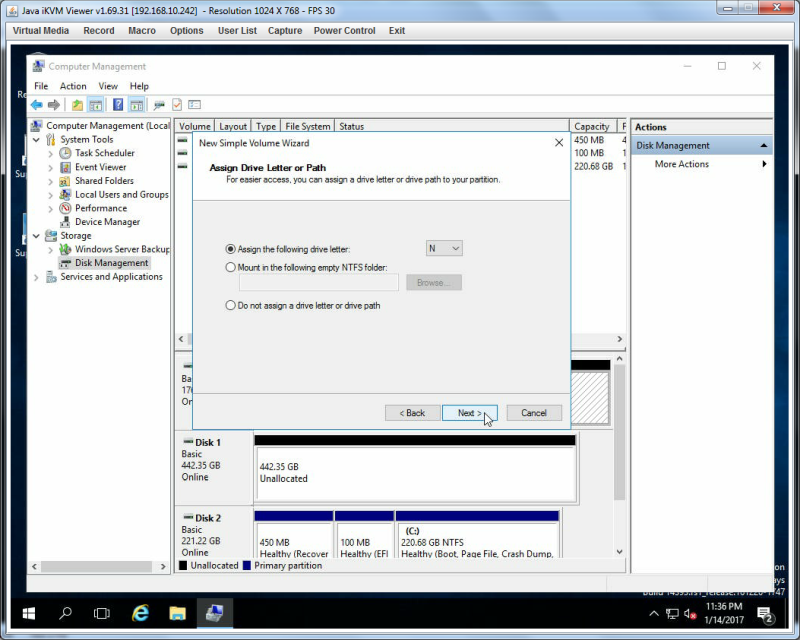Click the navigation tree horizontal scrollbar
The width and height of the screenshot is (800, 640).
[x=98, y=567]
